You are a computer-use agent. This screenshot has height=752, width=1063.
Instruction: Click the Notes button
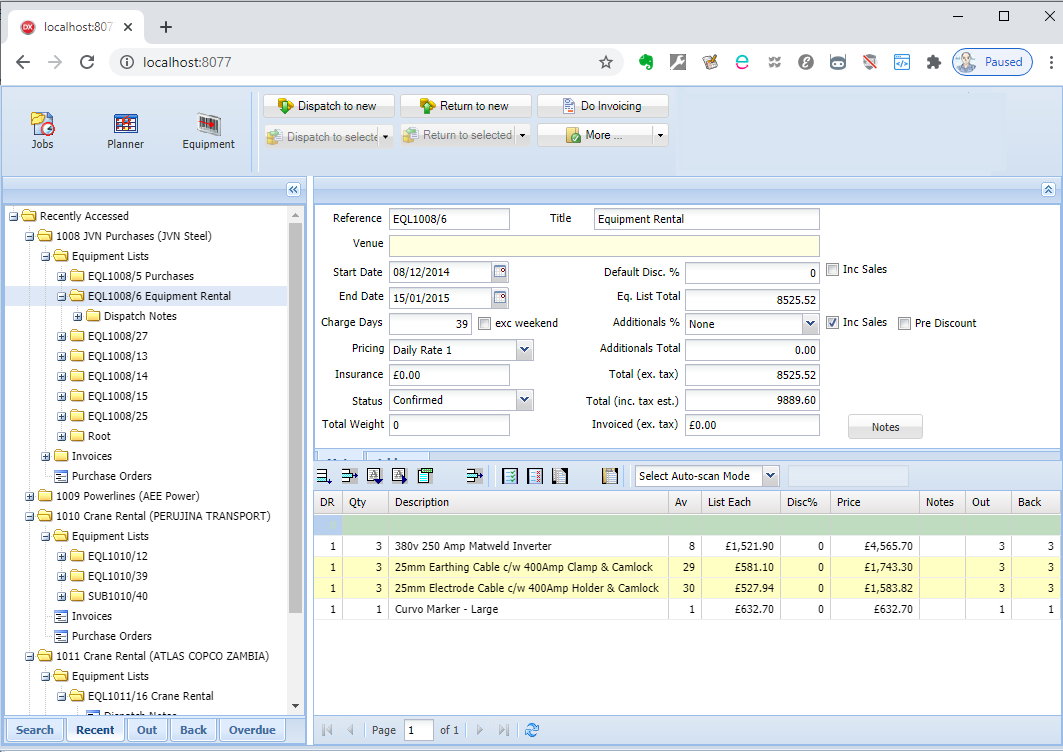pyautogui.click(x=885, y=427)
